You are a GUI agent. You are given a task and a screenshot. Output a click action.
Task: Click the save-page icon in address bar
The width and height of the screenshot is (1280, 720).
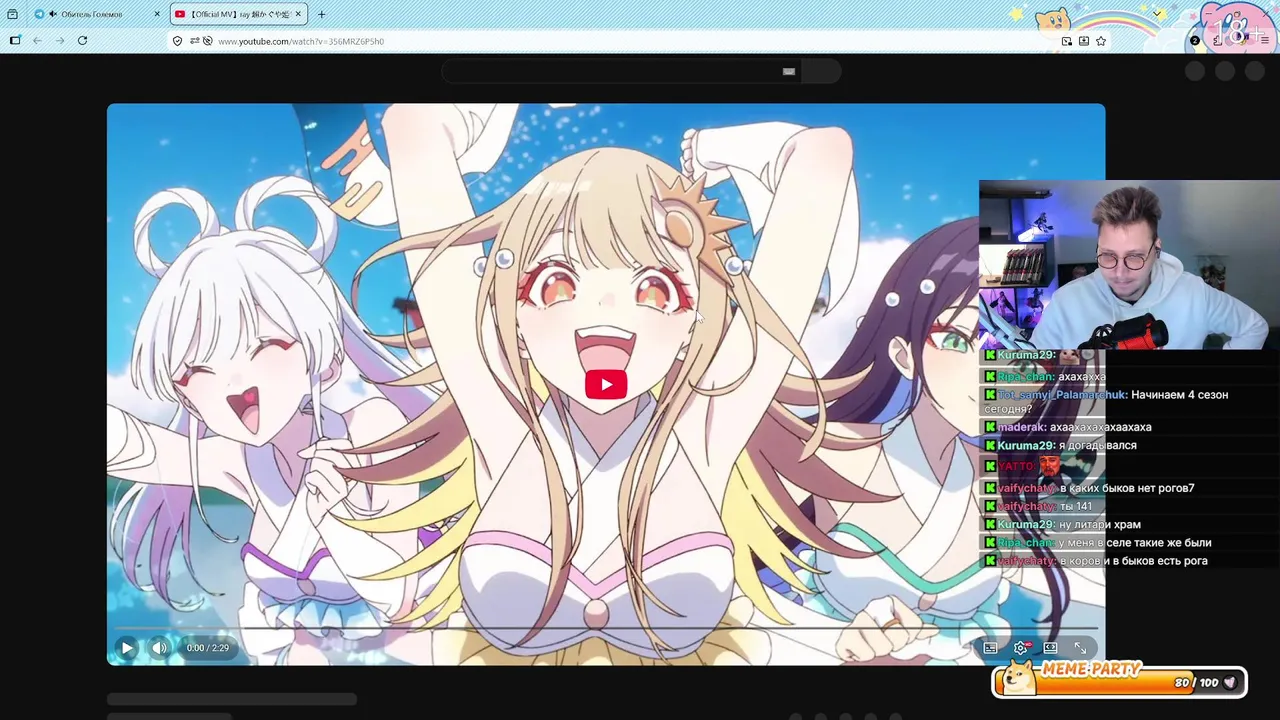[1083, 41]
